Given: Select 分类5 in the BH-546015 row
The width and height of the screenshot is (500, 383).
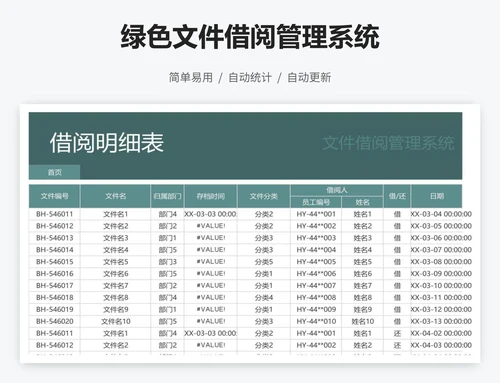Looking at the screenshot, I should [264, 262].
